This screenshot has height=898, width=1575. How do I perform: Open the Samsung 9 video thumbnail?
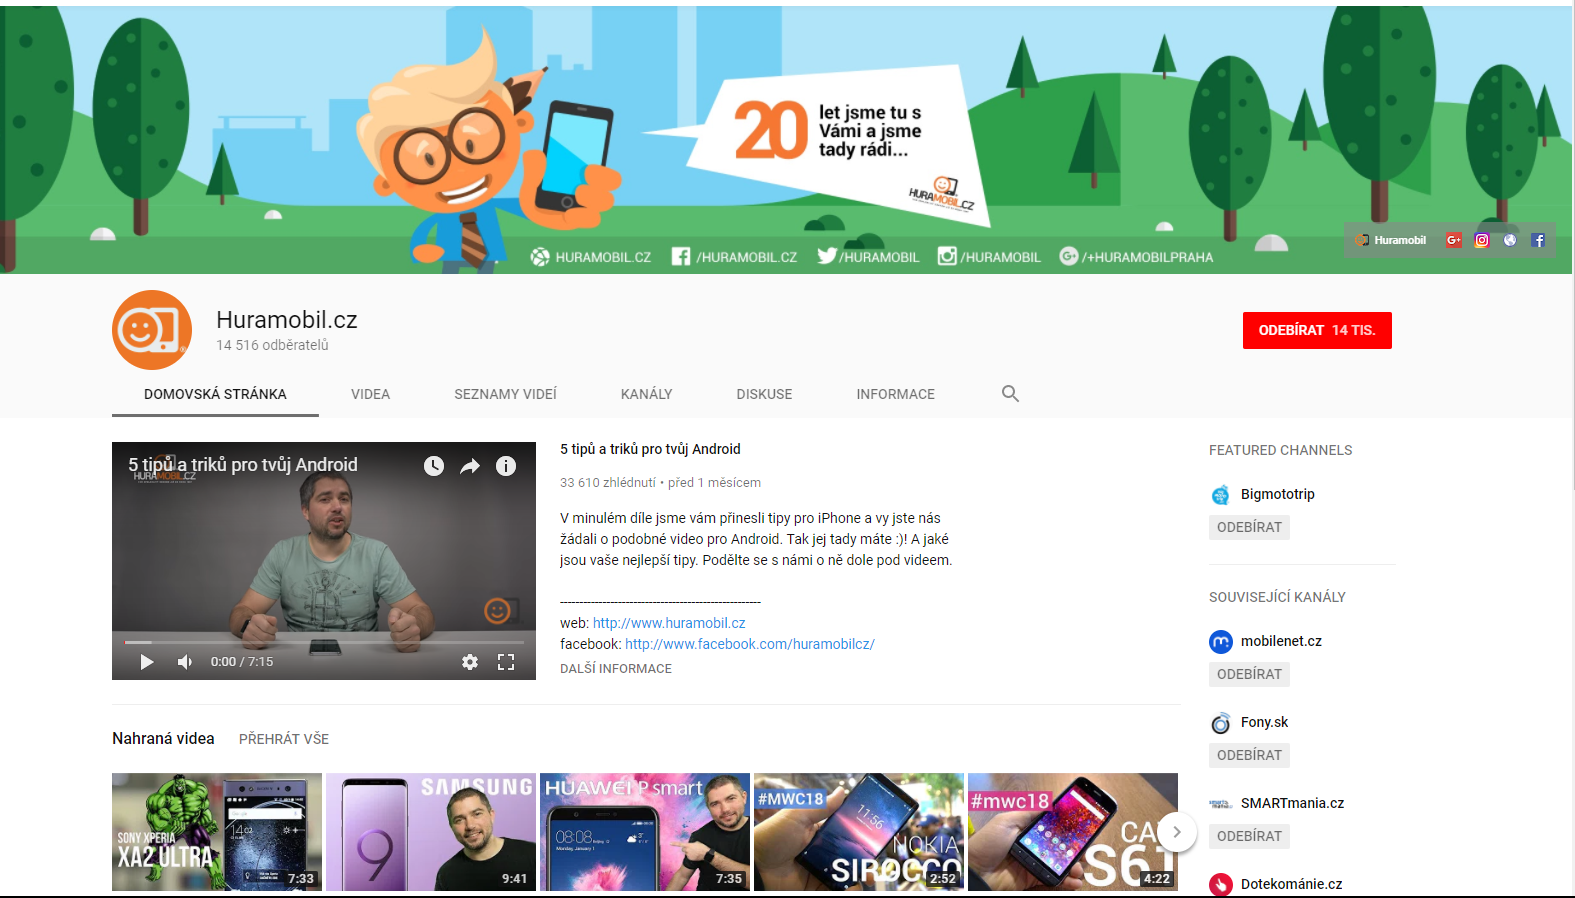coord(431,832)
